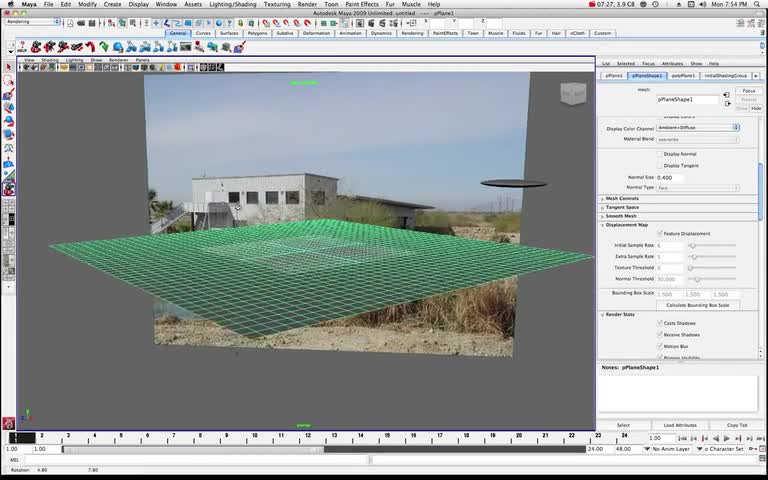Click the New Scene icon in status line
The image size is (768, 480).
[71, 23]
